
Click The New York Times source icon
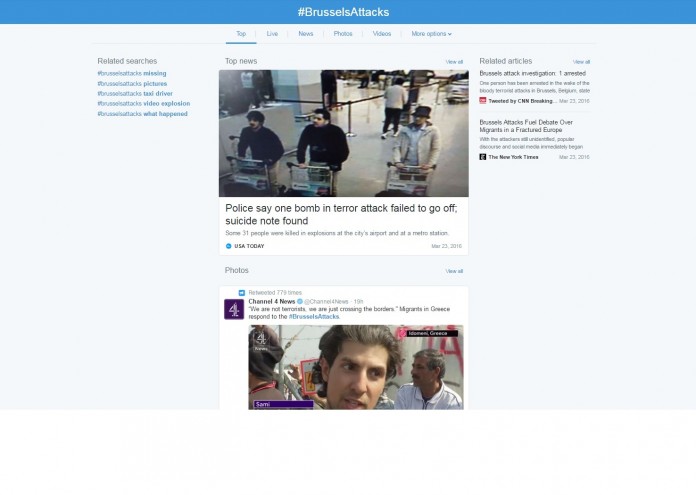[483, 157]
